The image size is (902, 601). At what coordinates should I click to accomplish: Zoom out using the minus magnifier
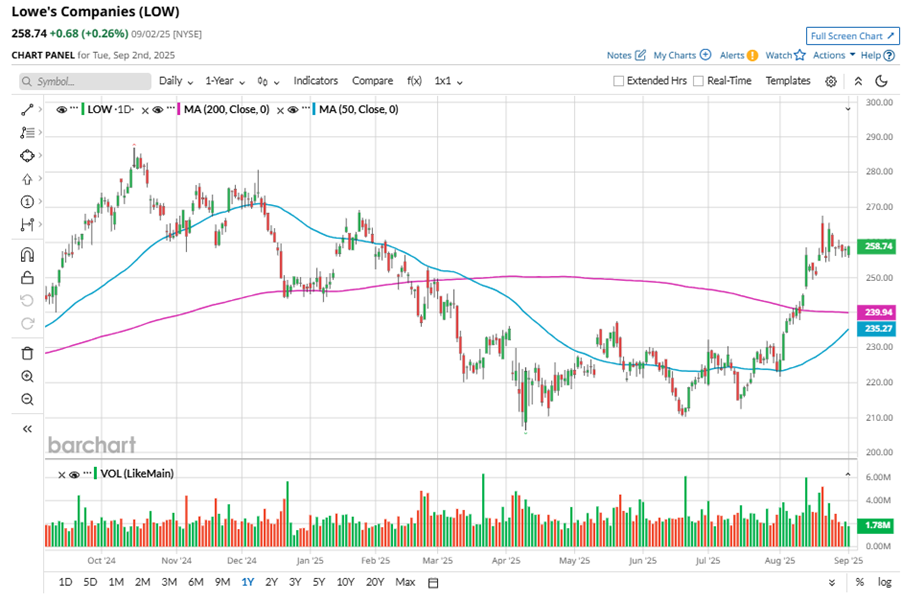[27, 399]
